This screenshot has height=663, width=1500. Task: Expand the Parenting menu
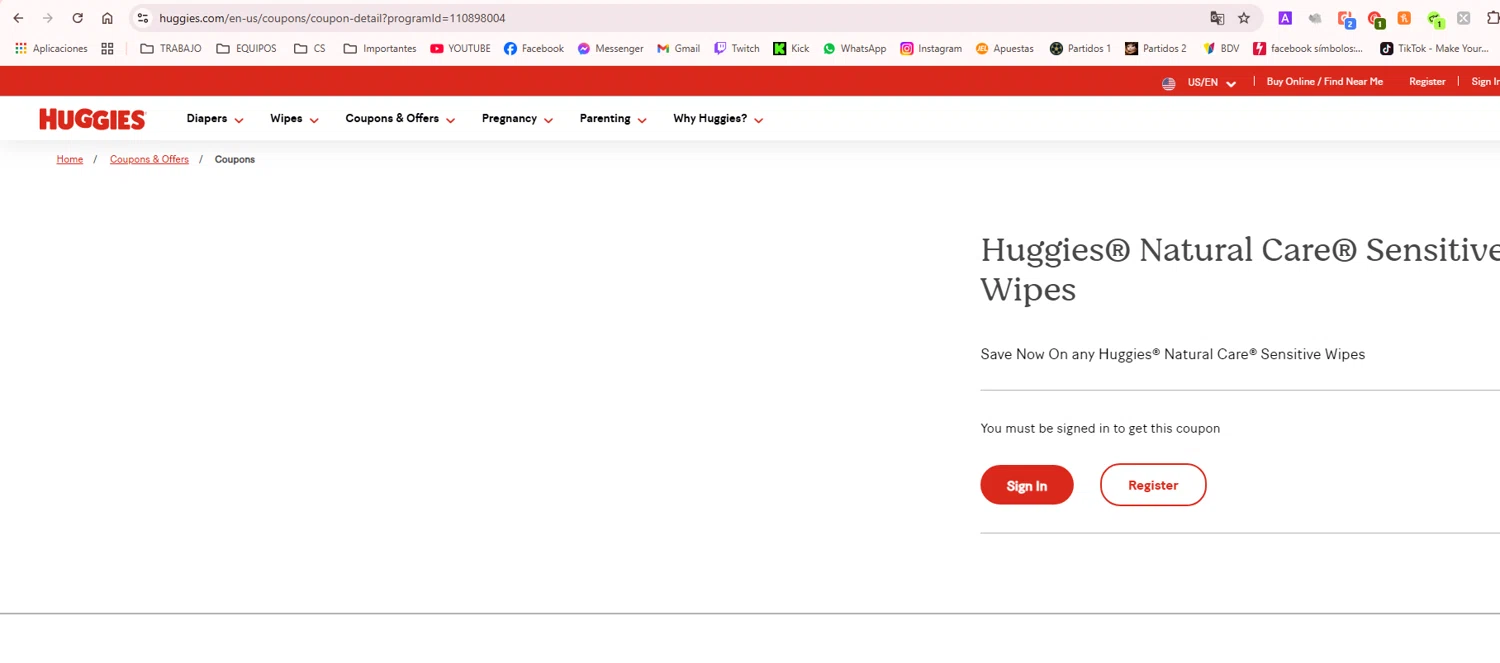tap(613, 119)
